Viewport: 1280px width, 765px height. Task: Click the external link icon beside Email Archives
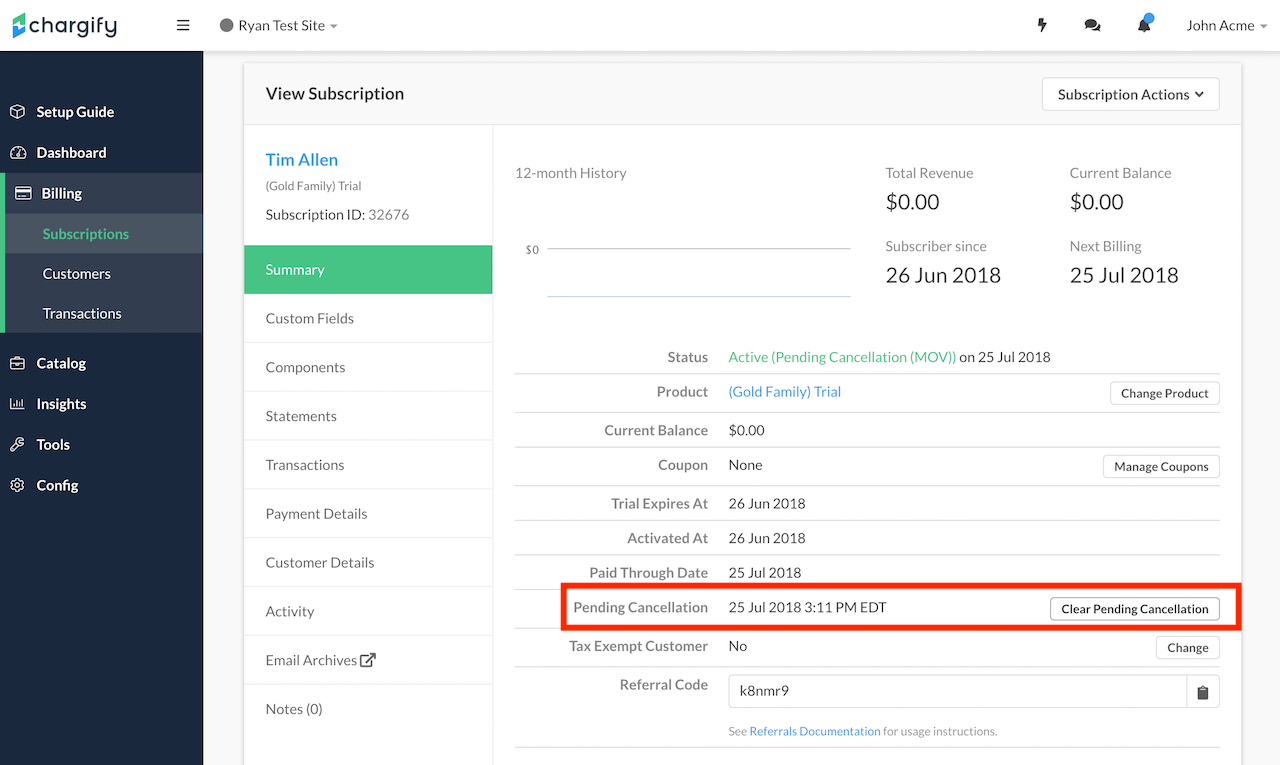click(x=368, y=660)
